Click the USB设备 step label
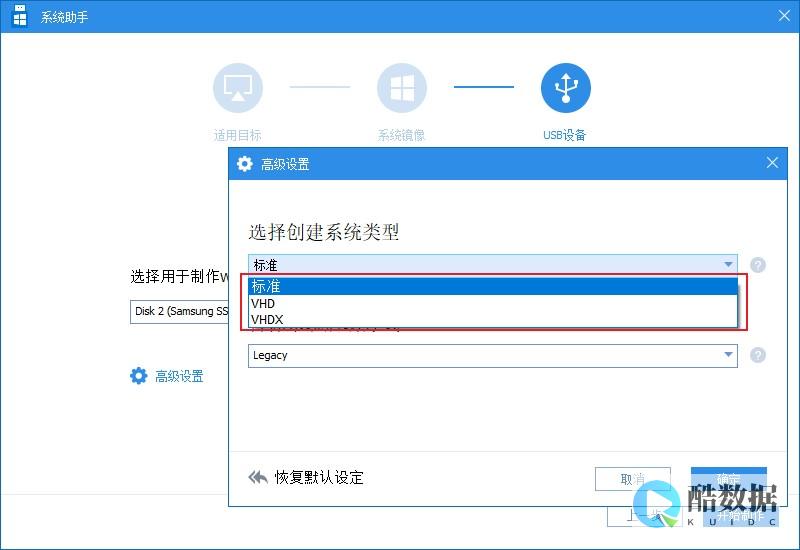The height and width of the screenshot is (550, 800). [565, 135]
